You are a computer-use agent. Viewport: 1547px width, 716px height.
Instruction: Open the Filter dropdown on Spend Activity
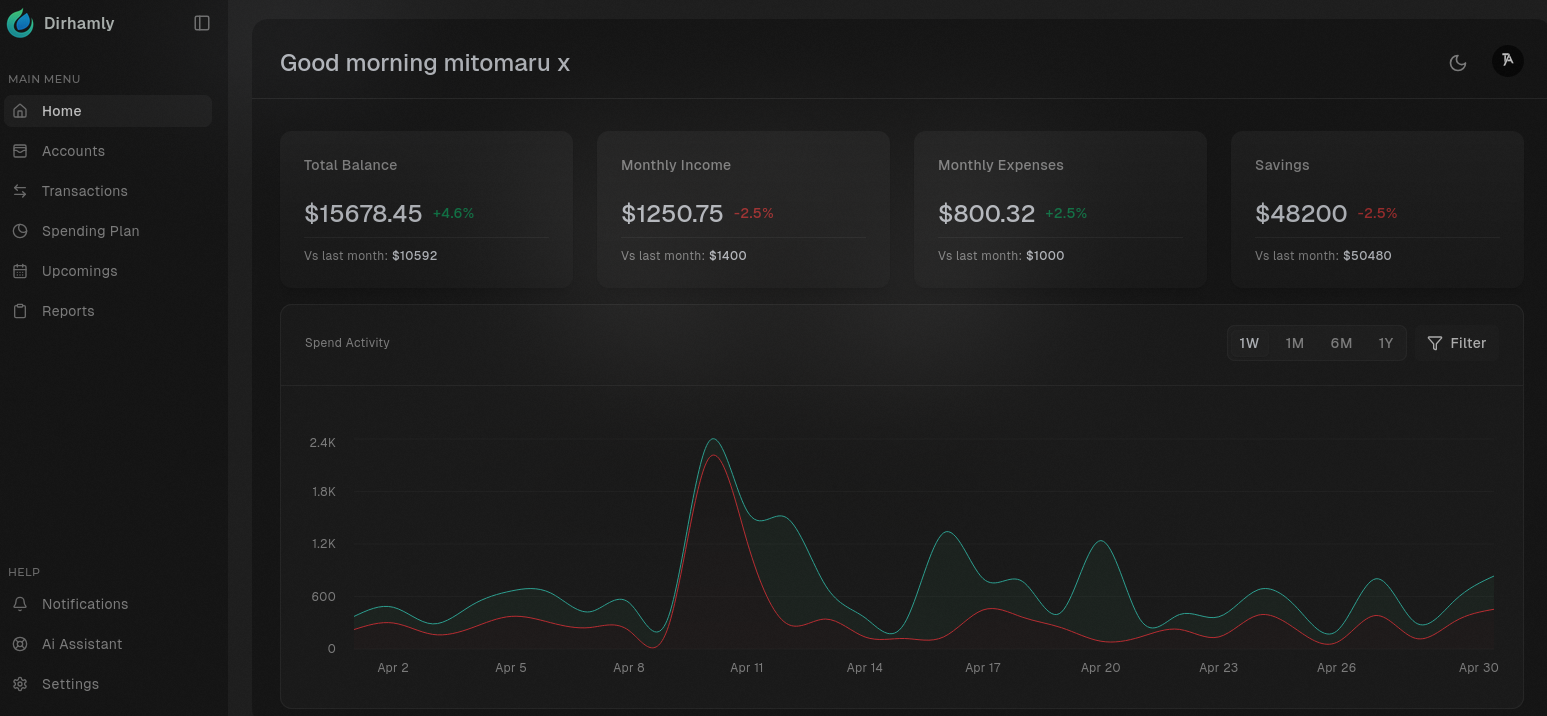coord(1456,342)
